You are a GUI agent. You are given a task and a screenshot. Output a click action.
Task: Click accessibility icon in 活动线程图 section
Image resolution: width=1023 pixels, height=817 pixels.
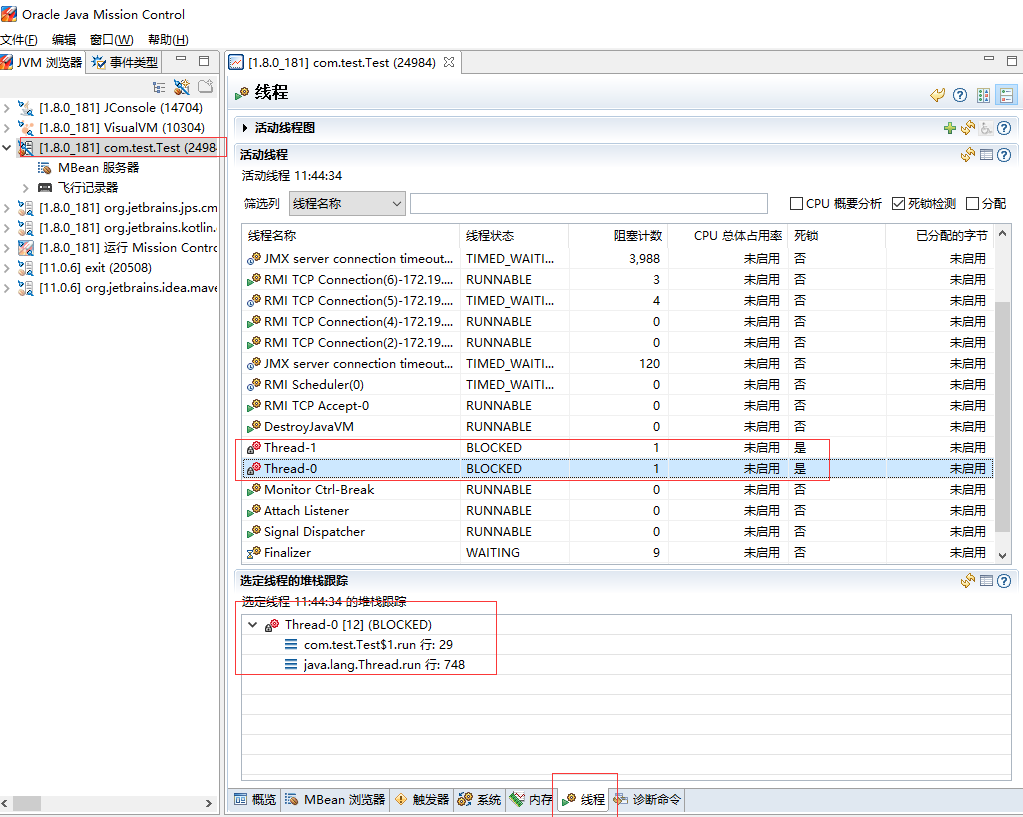(x=986, y=128)
